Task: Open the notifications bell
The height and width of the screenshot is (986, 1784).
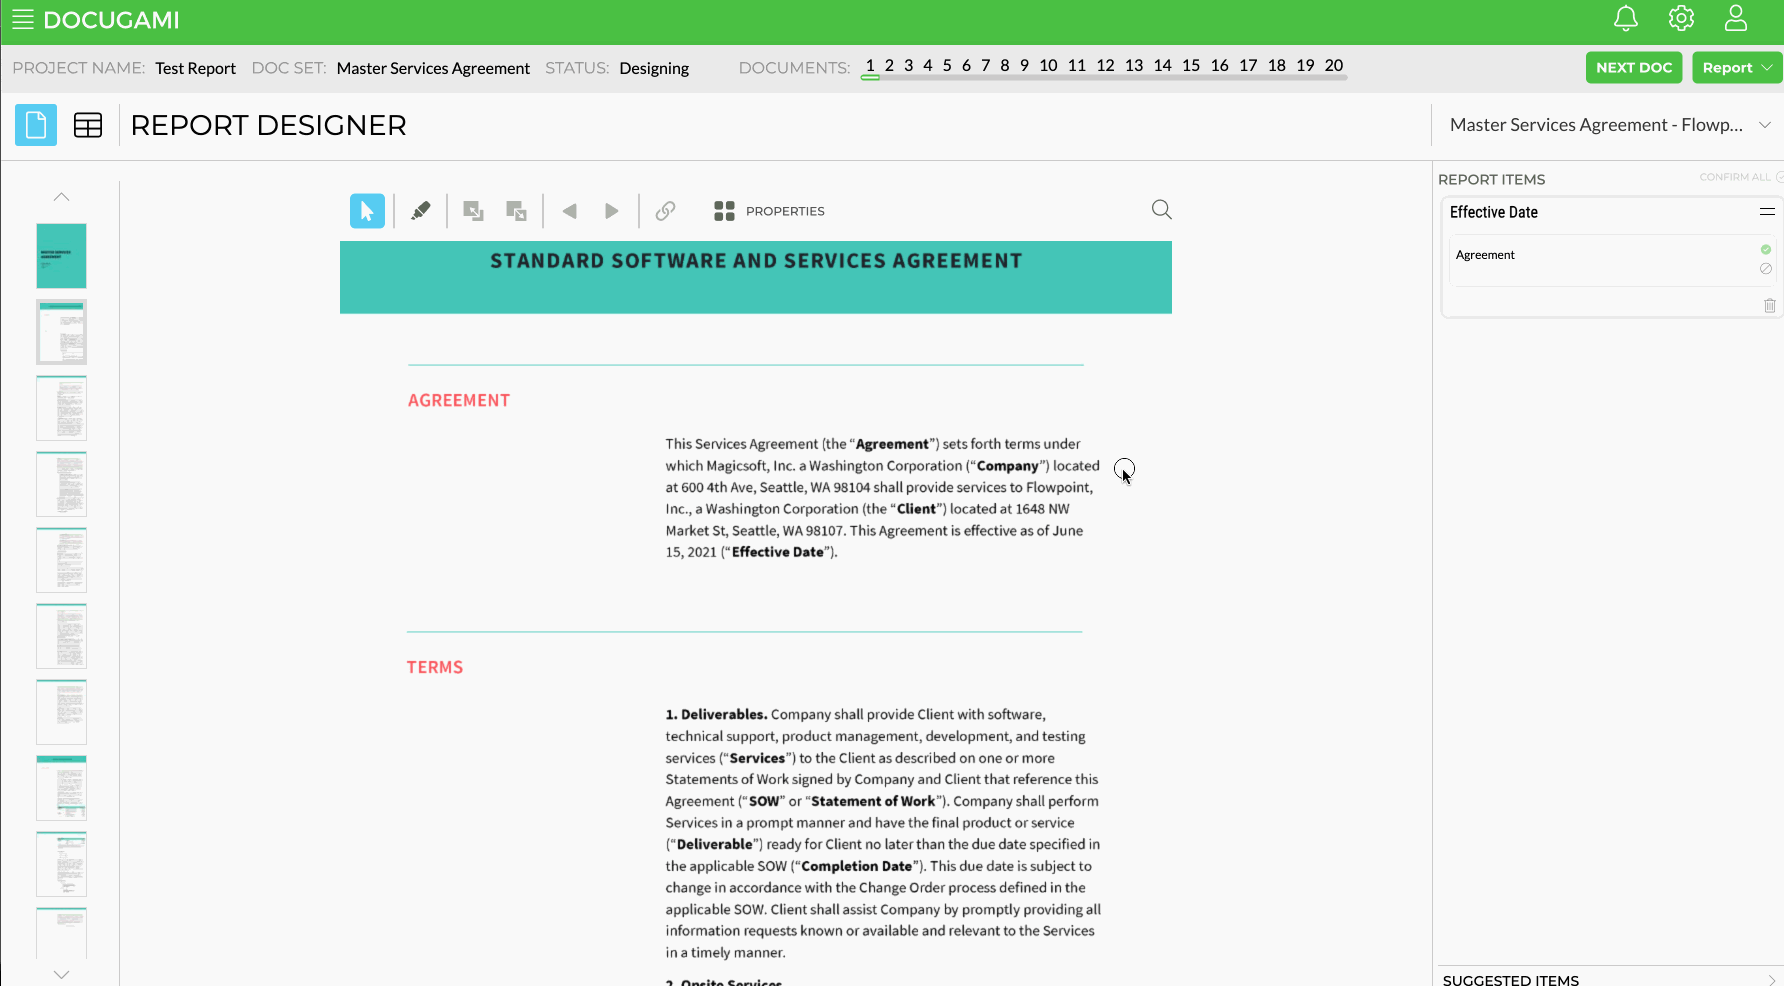Action: [x=1626, y=18]
